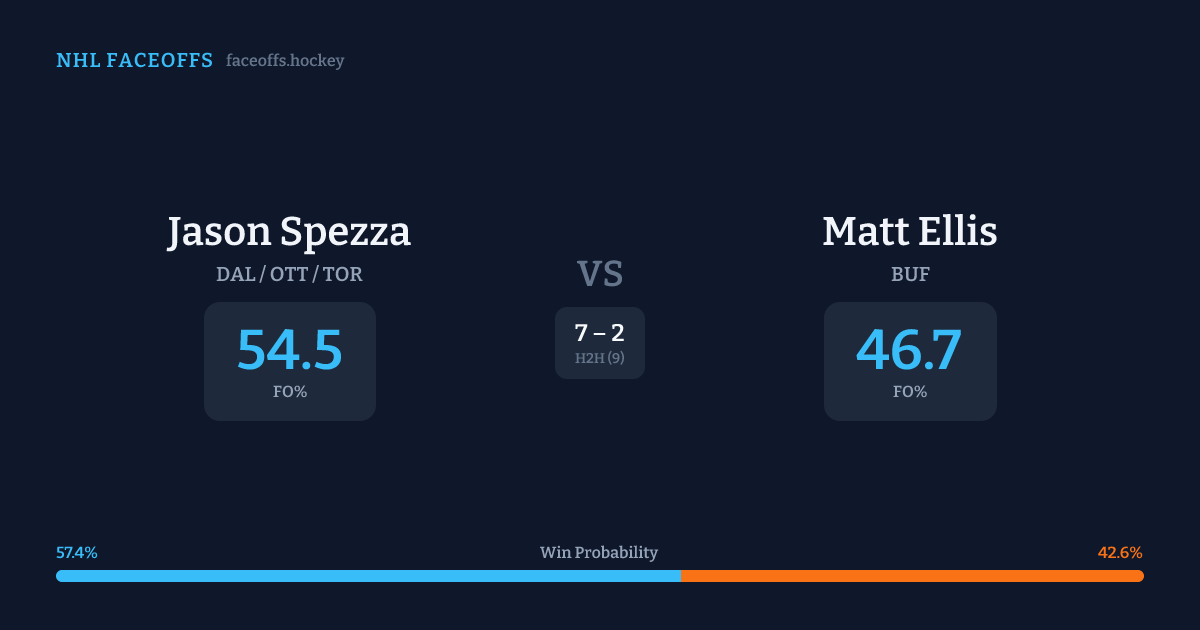
Task: Click the VS text between players
Action: click(x=600, y=274)
